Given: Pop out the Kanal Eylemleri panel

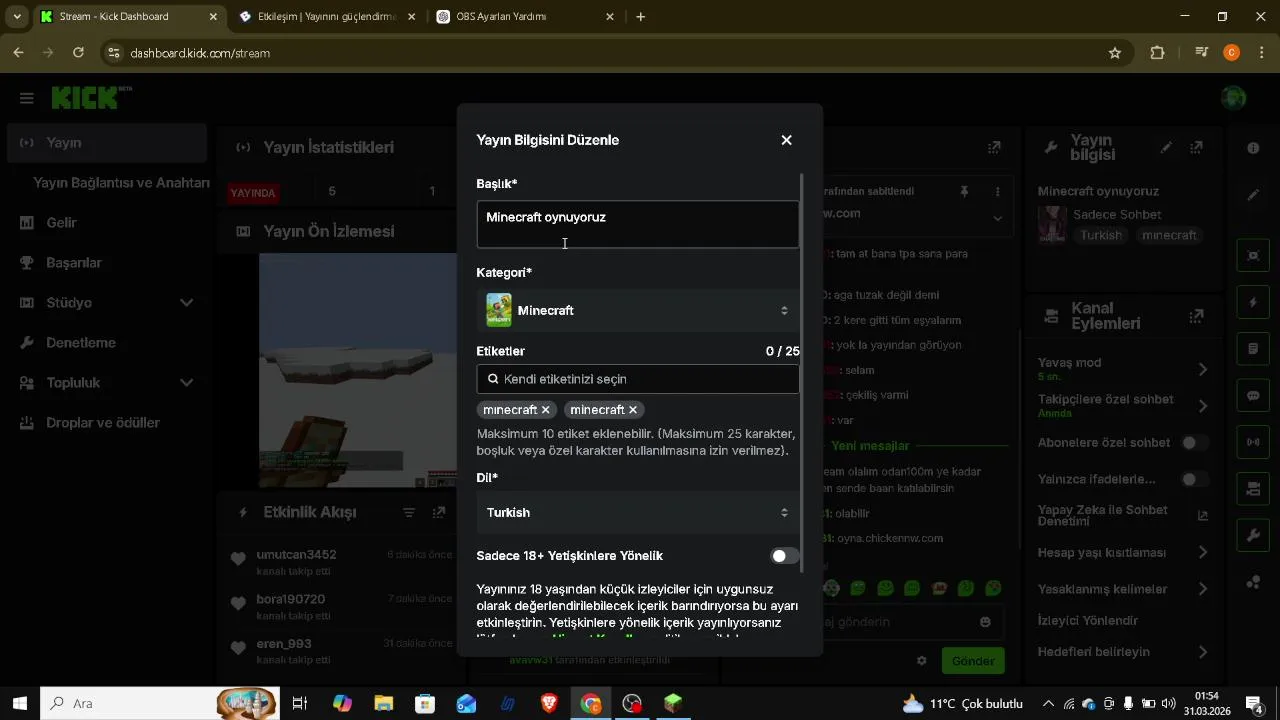Looking at the screenshot, I should pos(1196,316).
